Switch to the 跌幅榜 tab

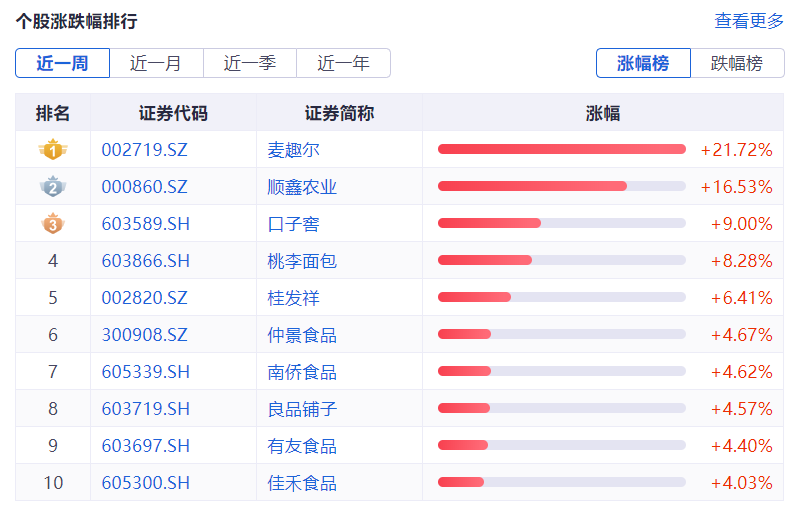(x=737, y=63)
